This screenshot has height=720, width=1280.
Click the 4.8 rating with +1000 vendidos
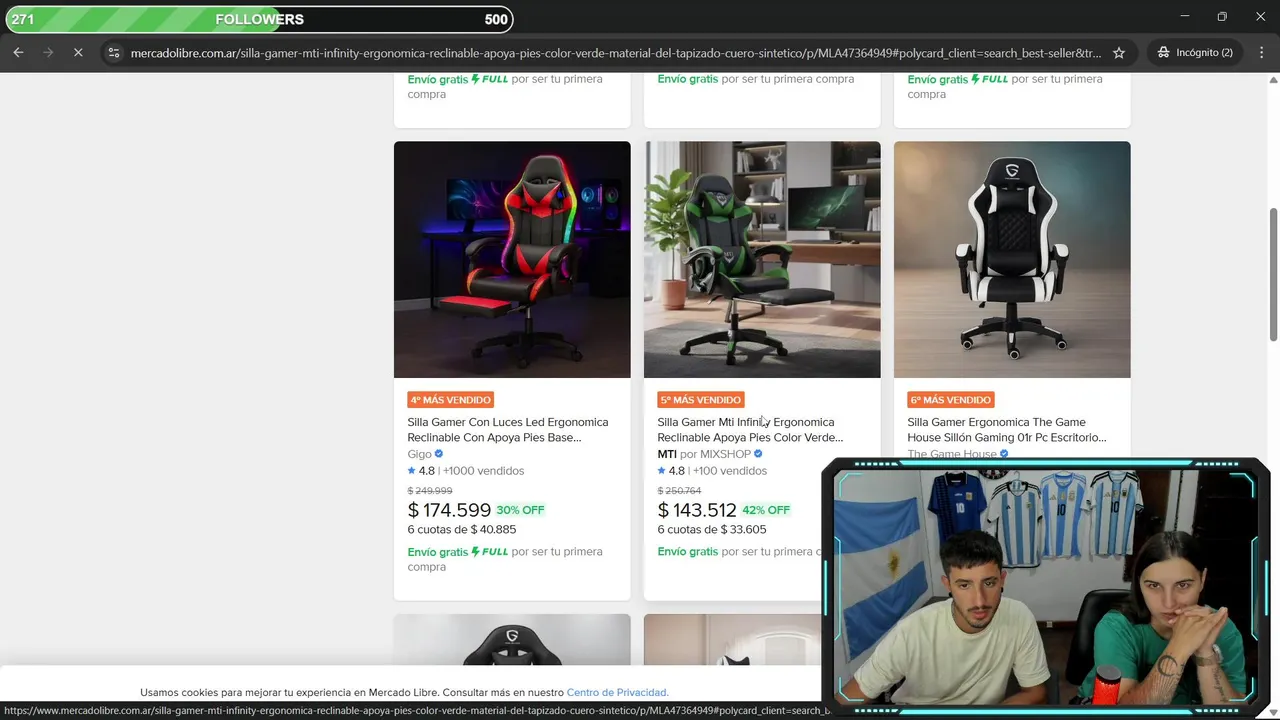coord(466,471)
